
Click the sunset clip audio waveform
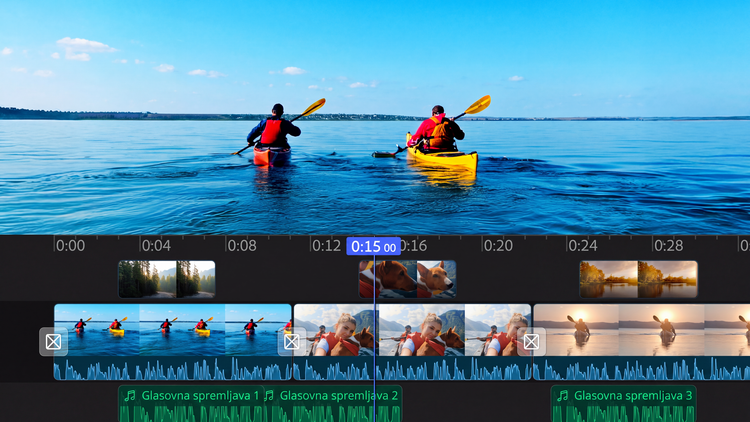[x=641, y=368]
